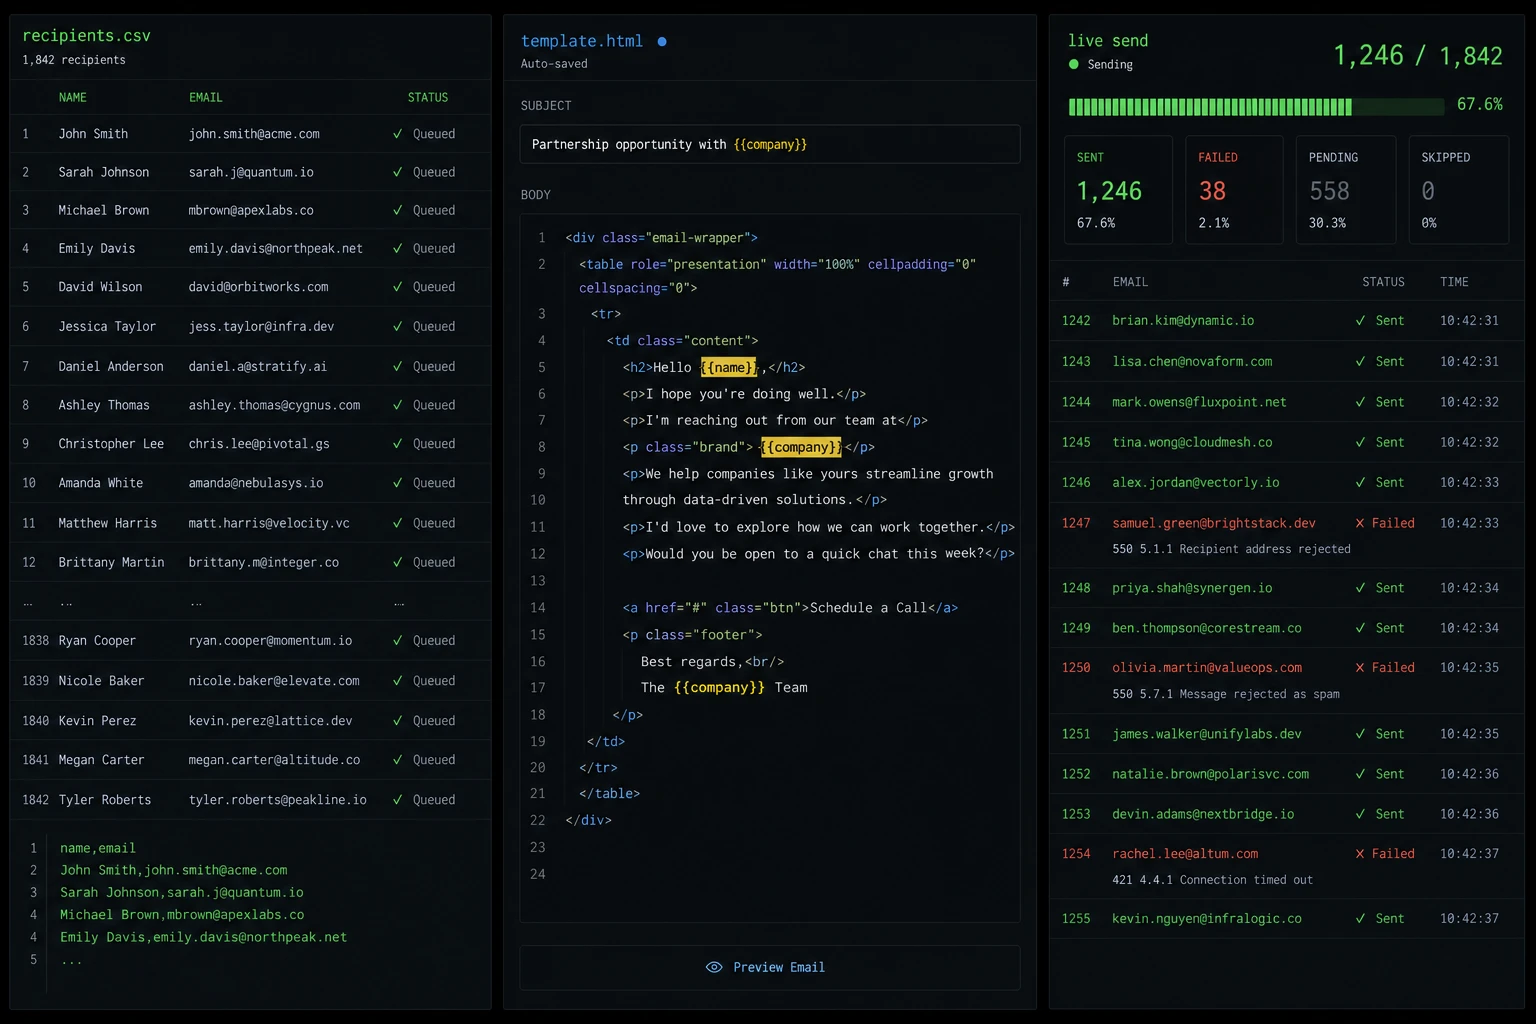Click the 1,246 / 1,842 send counter
Screen dimensions: 1536x1024
[1418, 55]
